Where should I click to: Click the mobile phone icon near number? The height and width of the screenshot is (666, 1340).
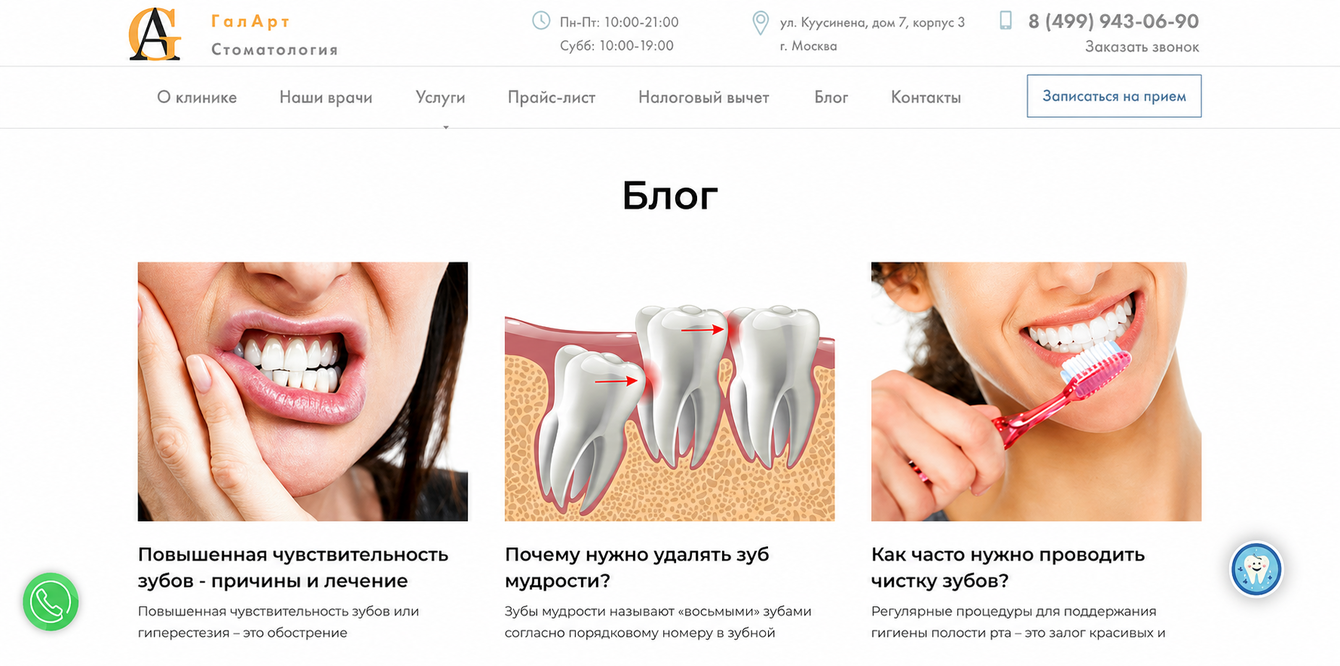pyautogui.click(x=1006, y=21)
